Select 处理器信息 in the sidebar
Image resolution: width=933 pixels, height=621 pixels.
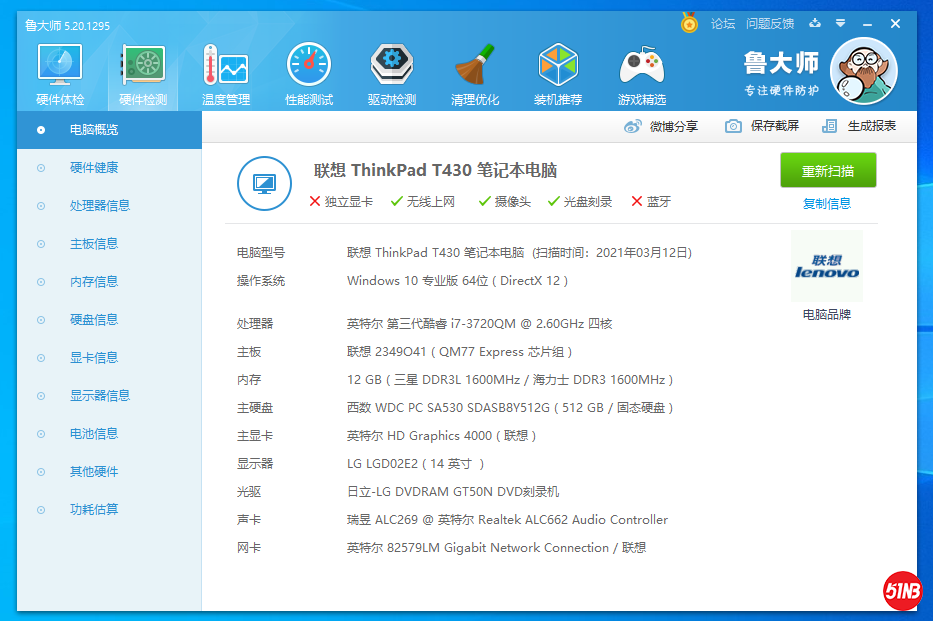pos(99,206)
